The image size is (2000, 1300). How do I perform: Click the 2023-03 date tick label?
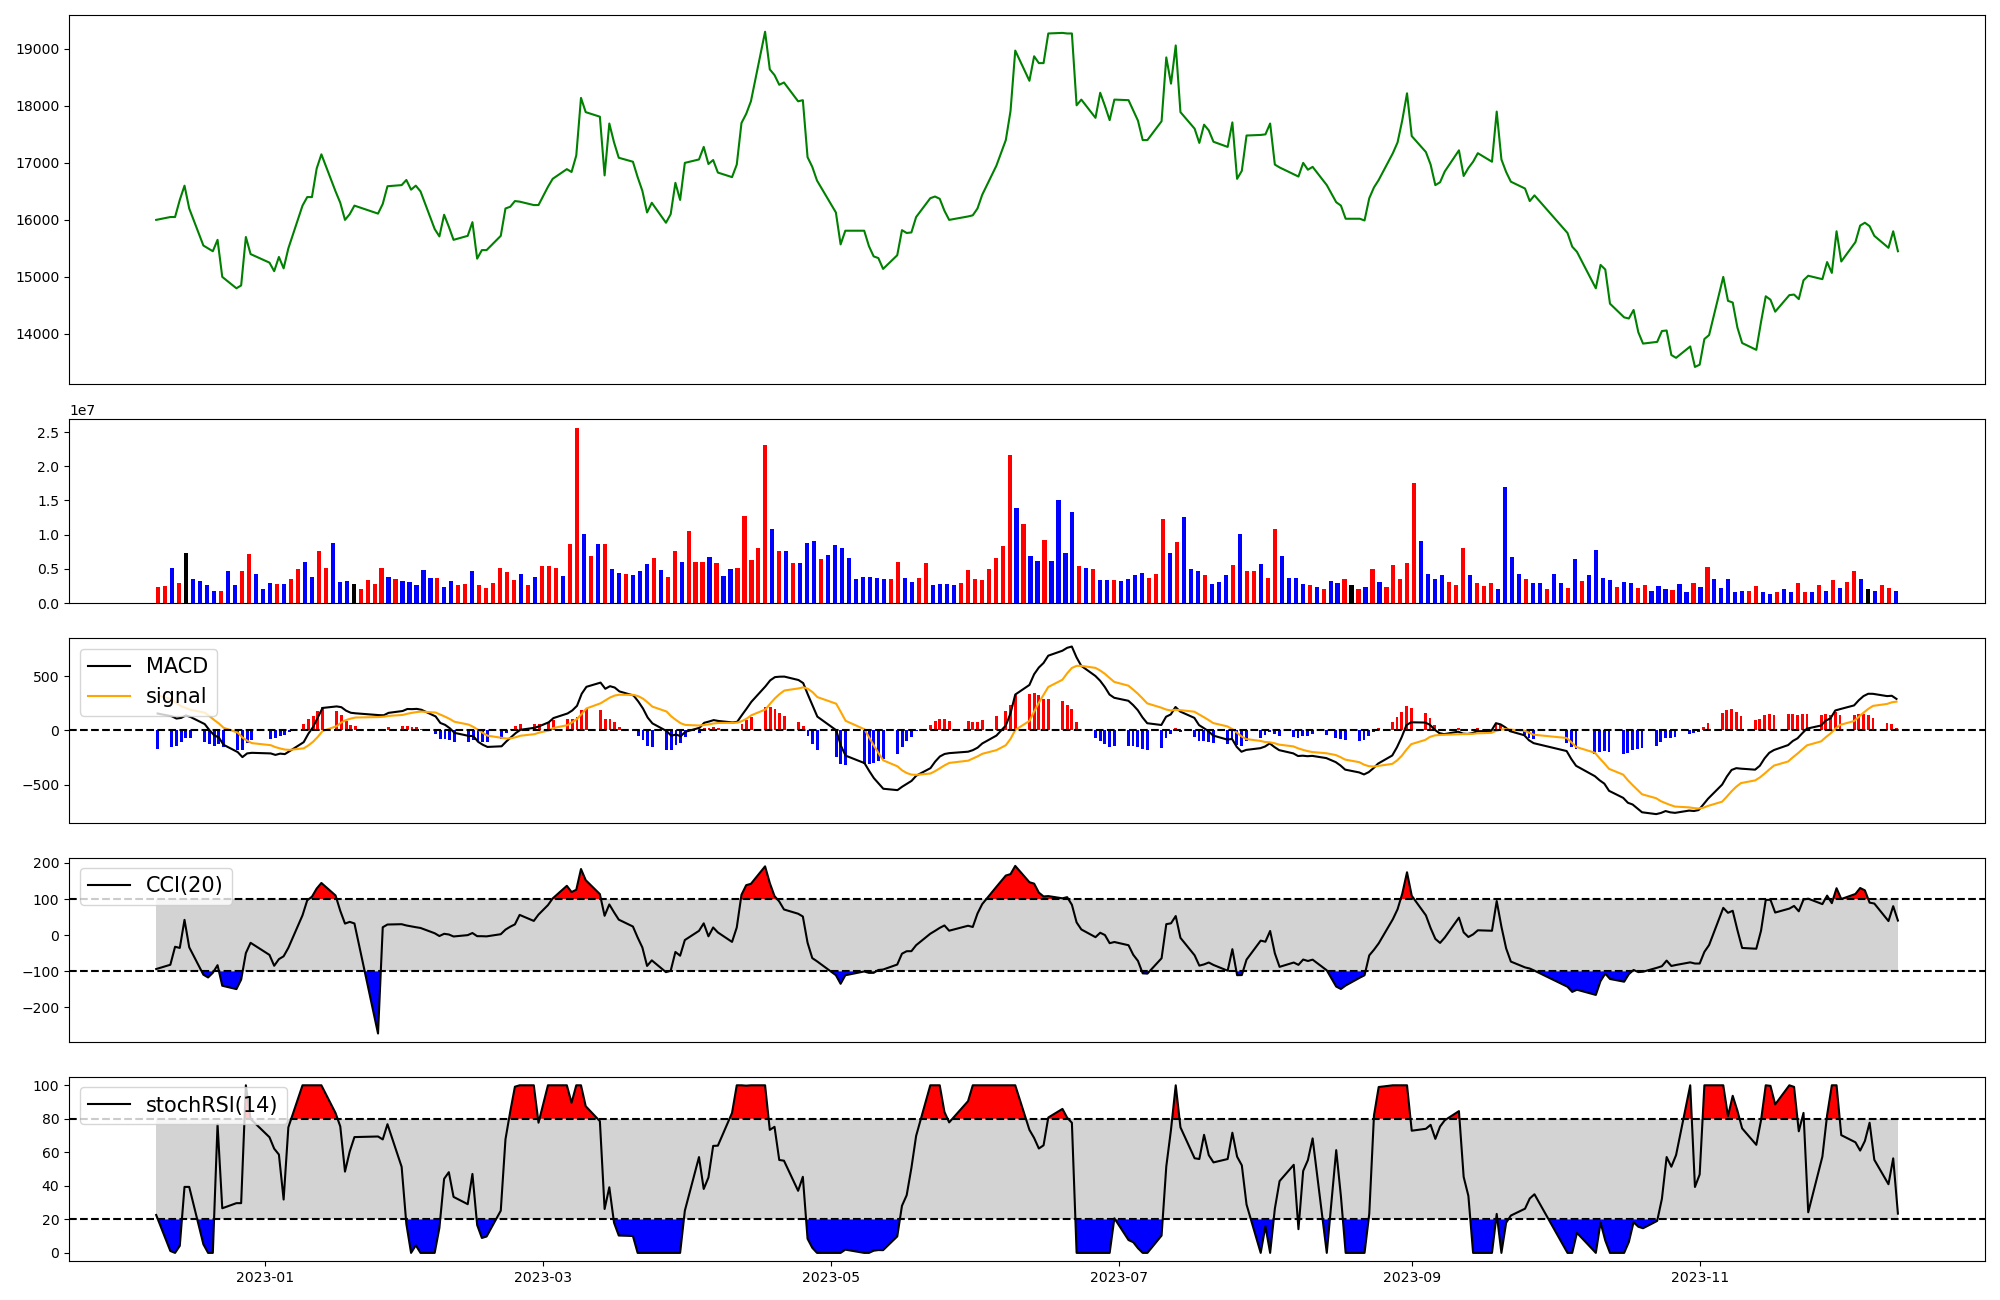tap(543, 1277)
